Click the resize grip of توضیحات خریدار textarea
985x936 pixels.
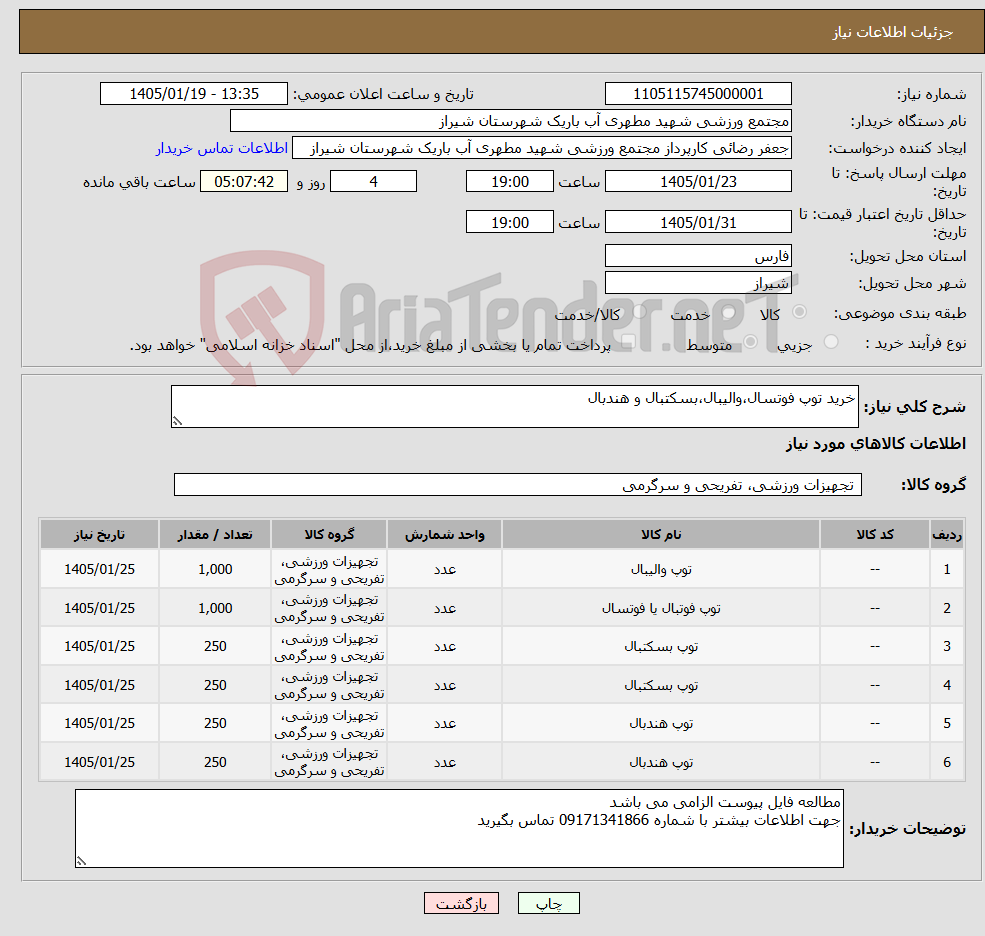point(81,861)
